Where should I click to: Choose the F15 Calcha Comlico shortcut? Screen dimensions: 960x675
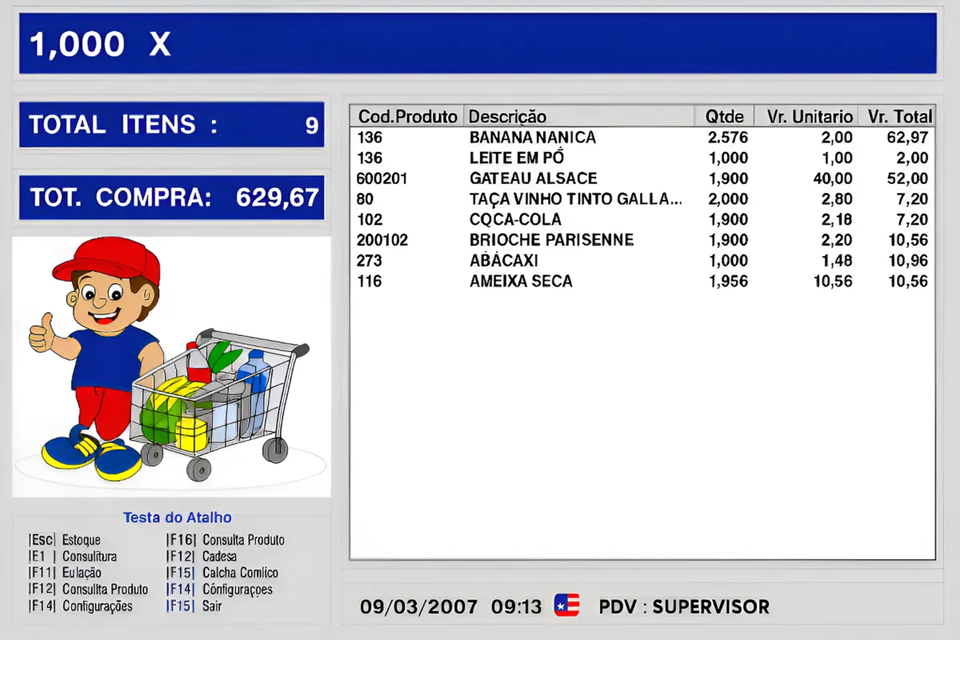pyautogui.click(x=222, y=573)
